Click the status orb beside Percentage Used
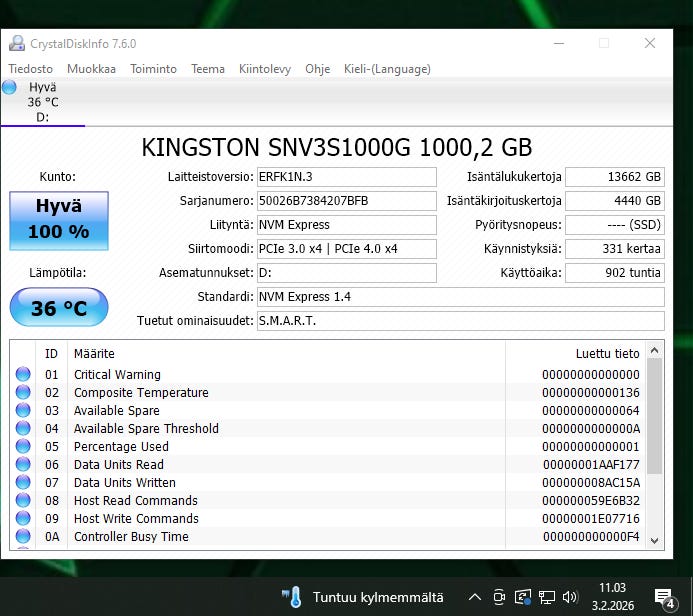 pos(23,447)
